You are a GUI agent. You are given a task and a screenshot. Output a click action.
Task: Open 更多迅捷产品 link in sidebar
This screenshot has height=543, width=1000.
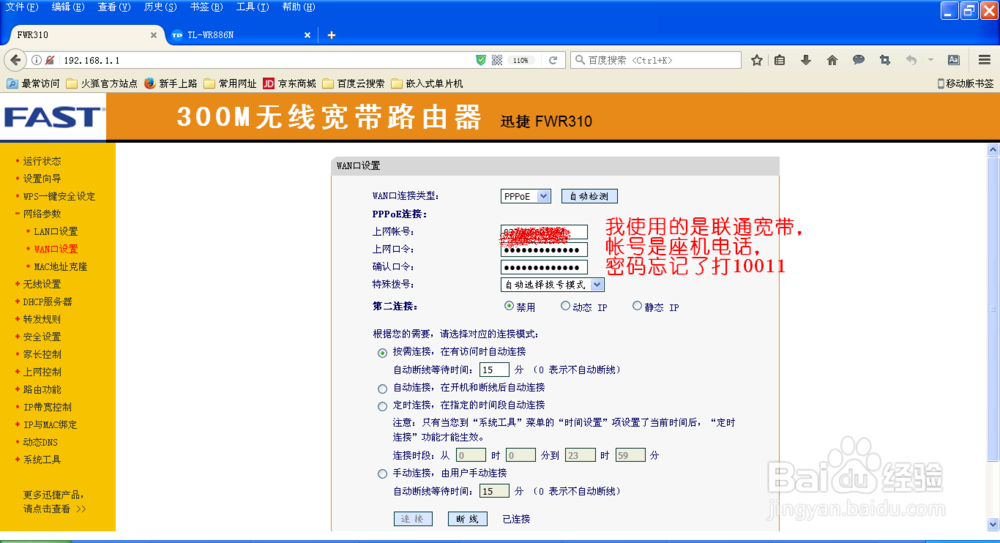(x=54, y=502)
